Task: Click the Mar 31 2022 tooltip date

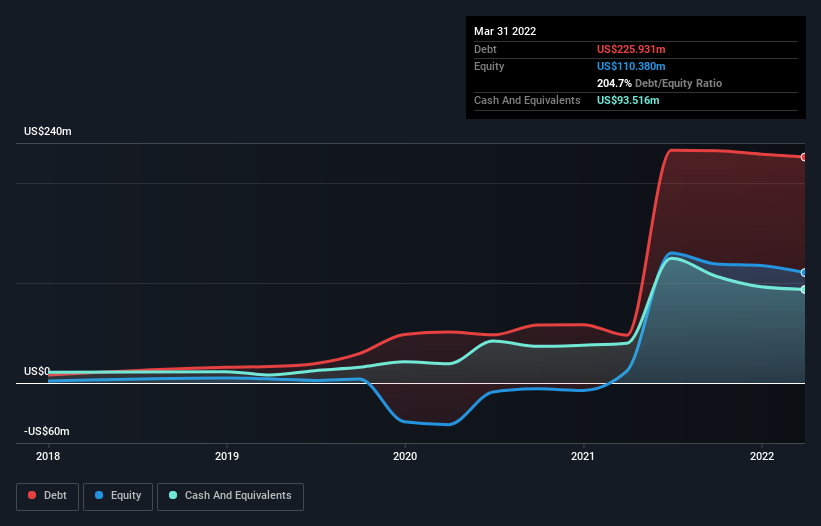Action: click(x=505, y=31)
